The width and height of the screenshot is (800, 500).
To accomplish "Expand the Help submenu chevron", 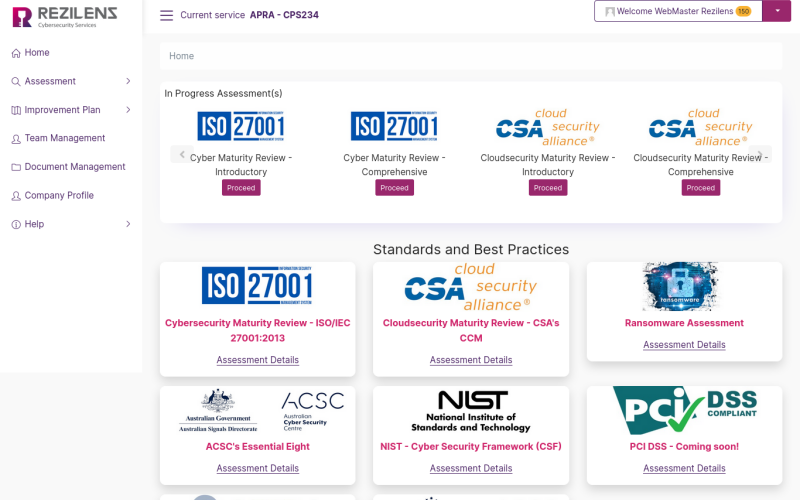I will coord(128,224).
